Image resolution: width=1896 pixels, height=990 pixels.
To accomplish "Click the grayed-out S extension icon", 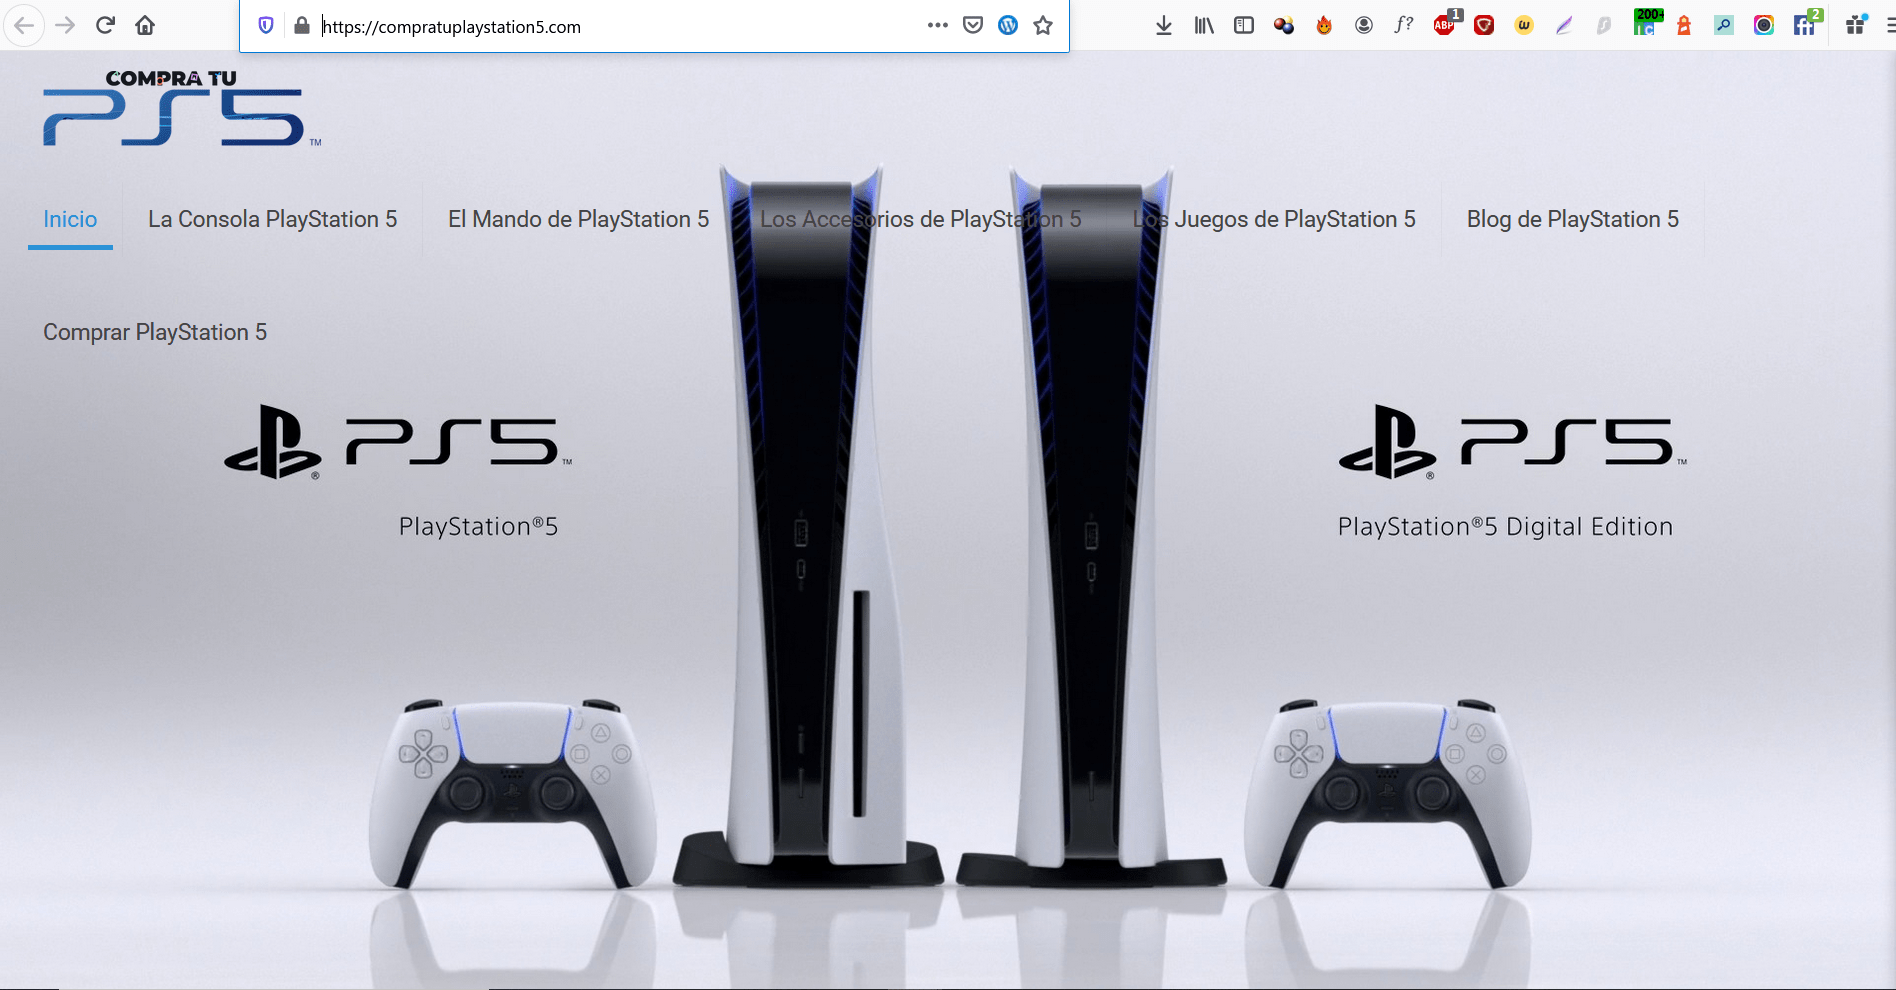I will click(1604, 25).
